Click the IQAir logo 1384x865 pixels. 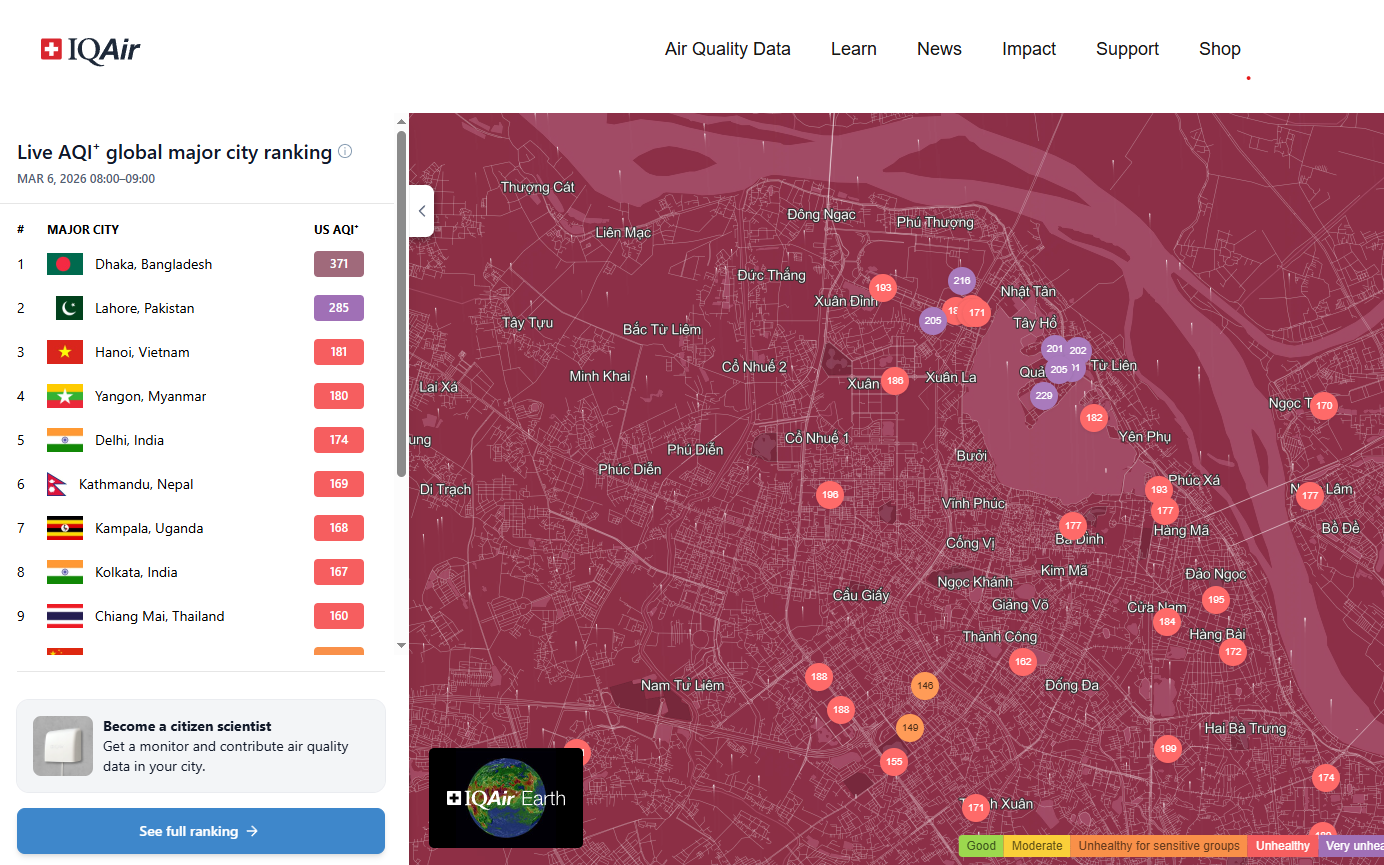coord(91,49)
